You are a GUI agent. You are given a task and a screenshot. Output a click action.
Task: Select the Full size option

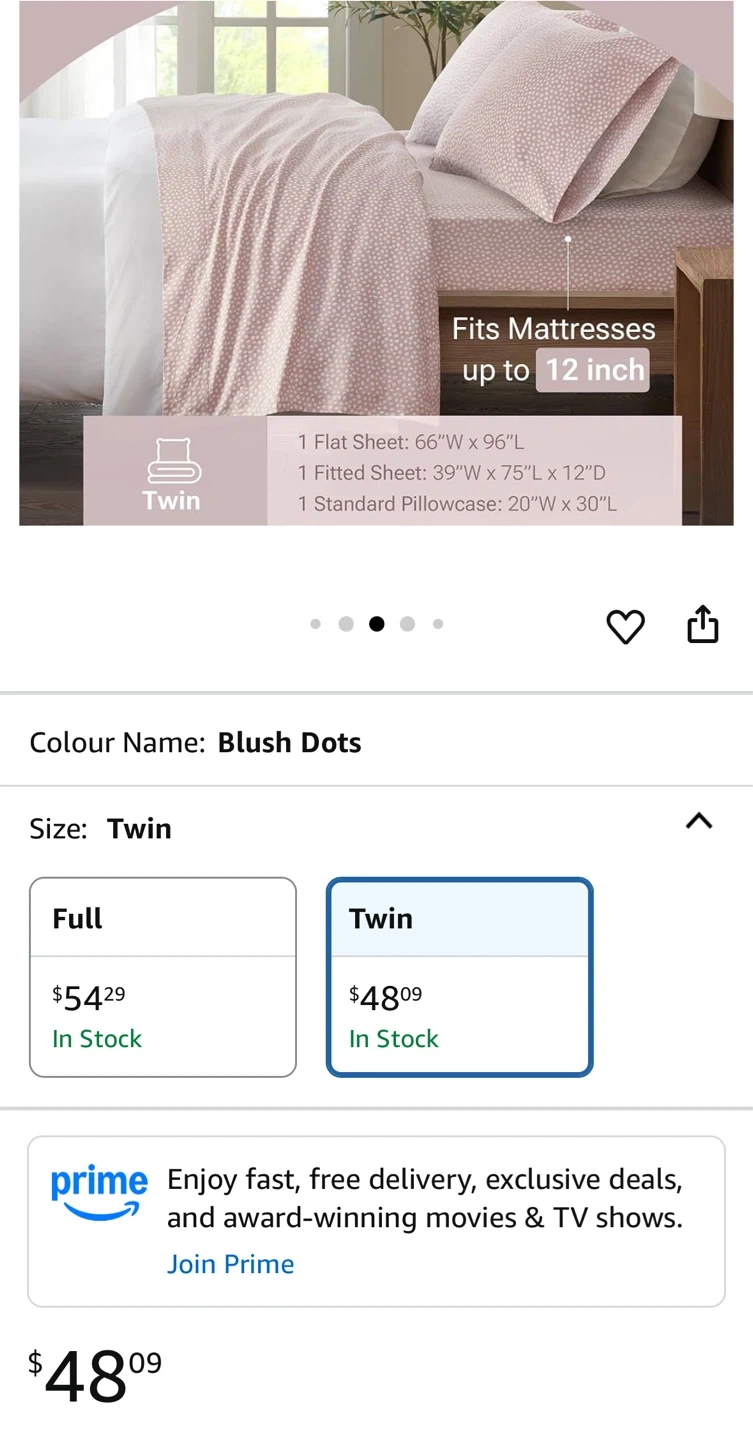(163, 976)
